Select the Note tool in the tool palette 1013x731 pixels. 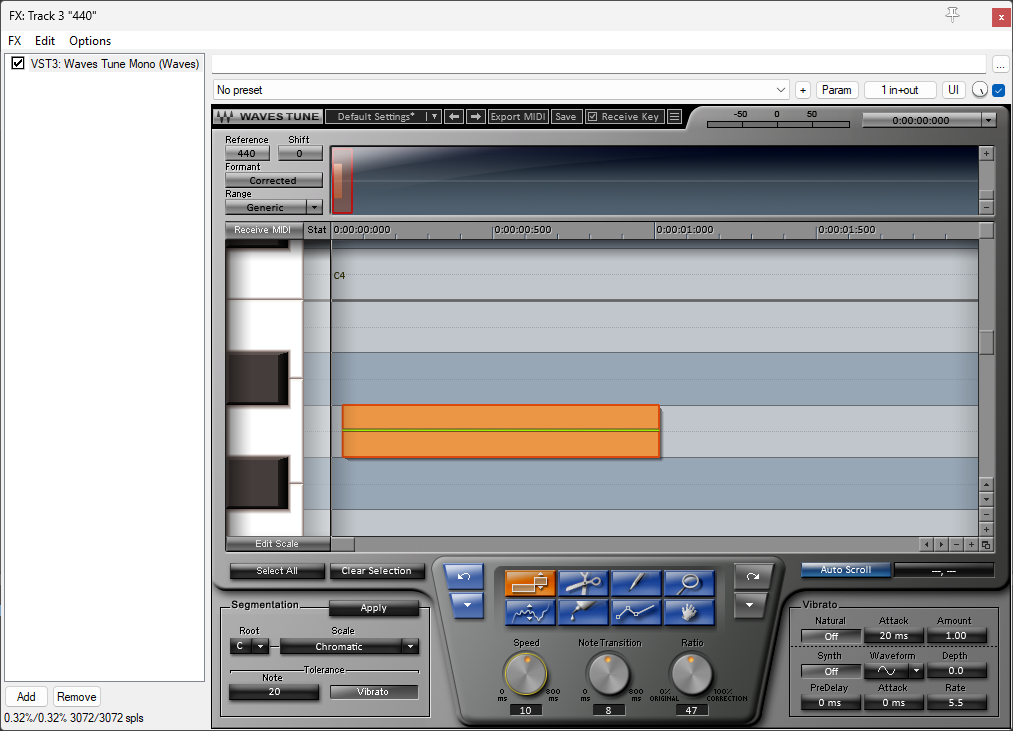point(530,583)
